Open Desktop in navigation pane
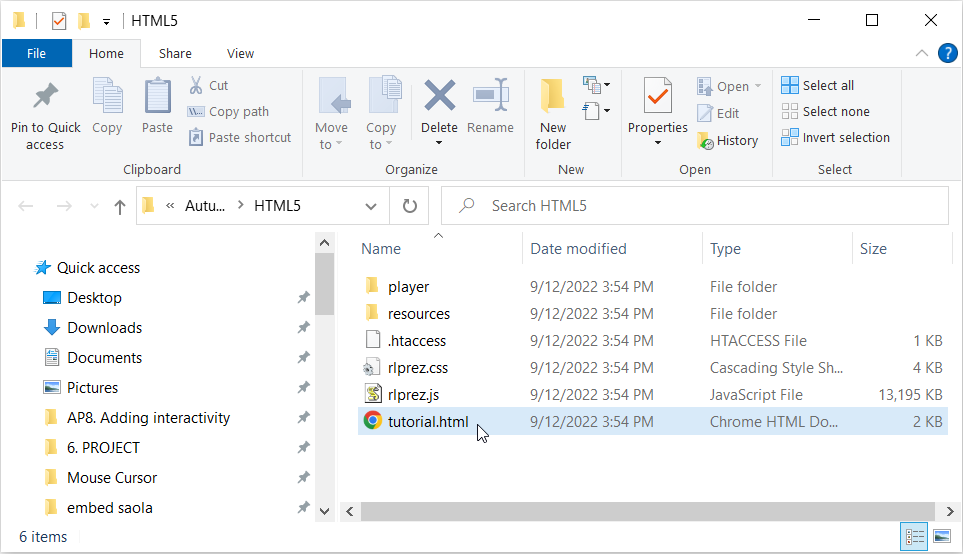Image resolution: width=963 pixels, height=554 pixels. pyautogui.click(x=82, y=298)
